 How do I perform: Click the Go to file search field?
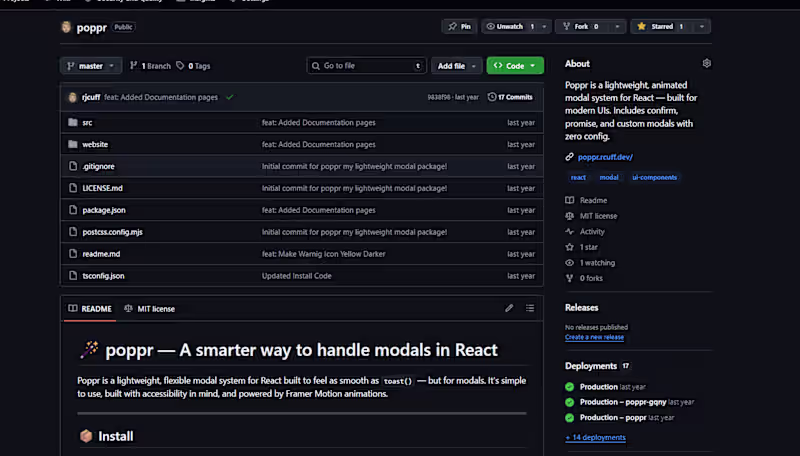click(x=366, y=66)
